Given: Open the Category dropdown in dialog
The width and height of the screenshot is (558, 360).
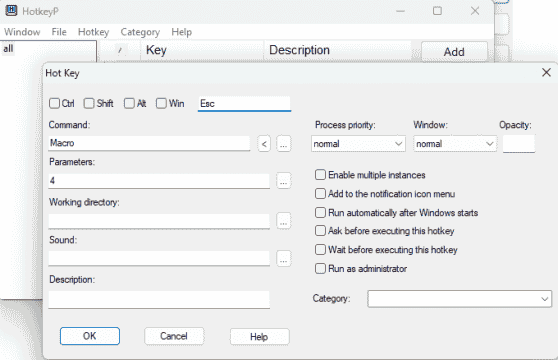Looking at the screenshot, I should pyautogui.click(x=459, y=299).
